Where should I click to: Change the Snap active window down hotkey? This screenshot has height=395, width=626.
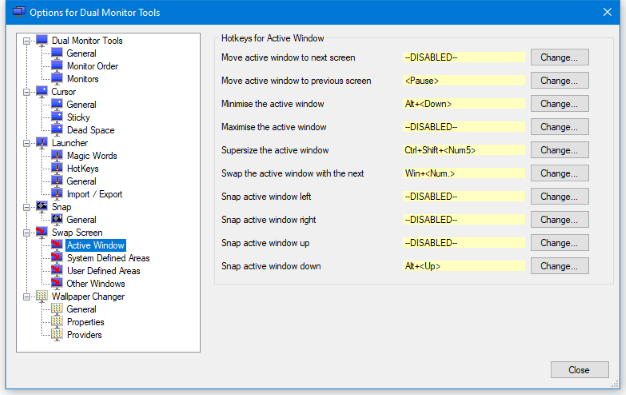559,266
